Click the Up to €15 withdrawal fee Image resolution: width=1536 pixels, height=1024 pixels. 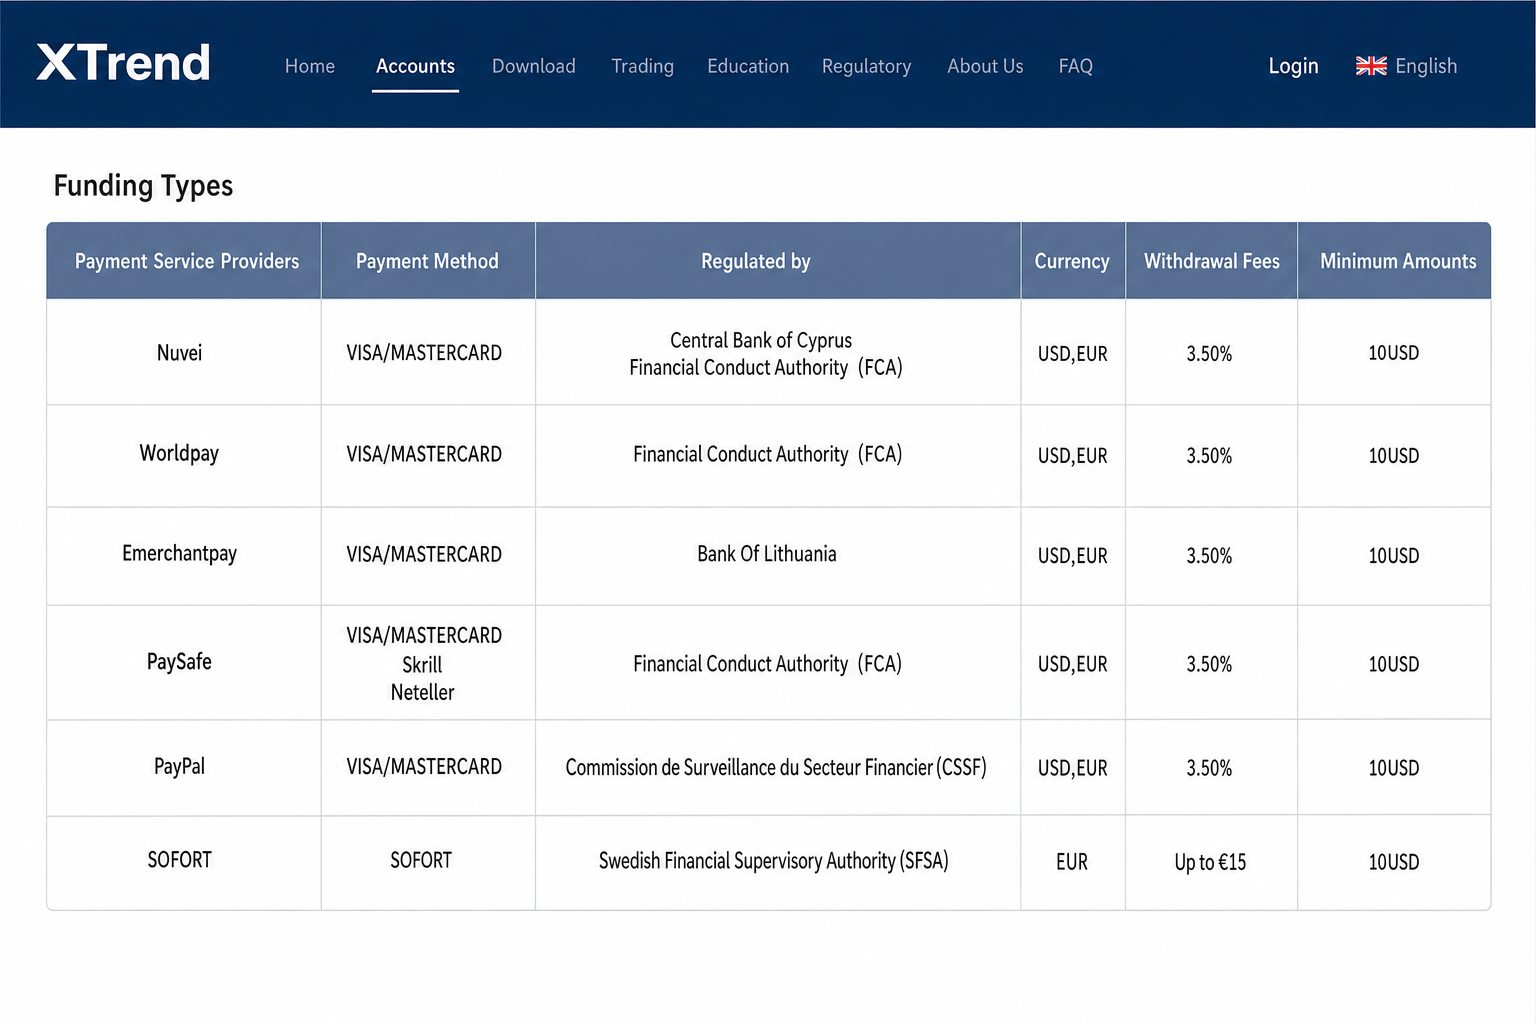pos(1210,862)
